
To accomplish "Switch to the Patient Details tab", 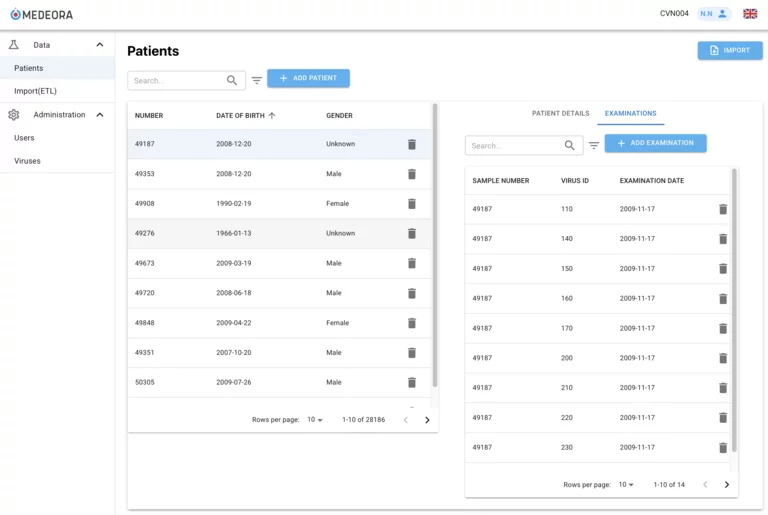I will [560, 113].
